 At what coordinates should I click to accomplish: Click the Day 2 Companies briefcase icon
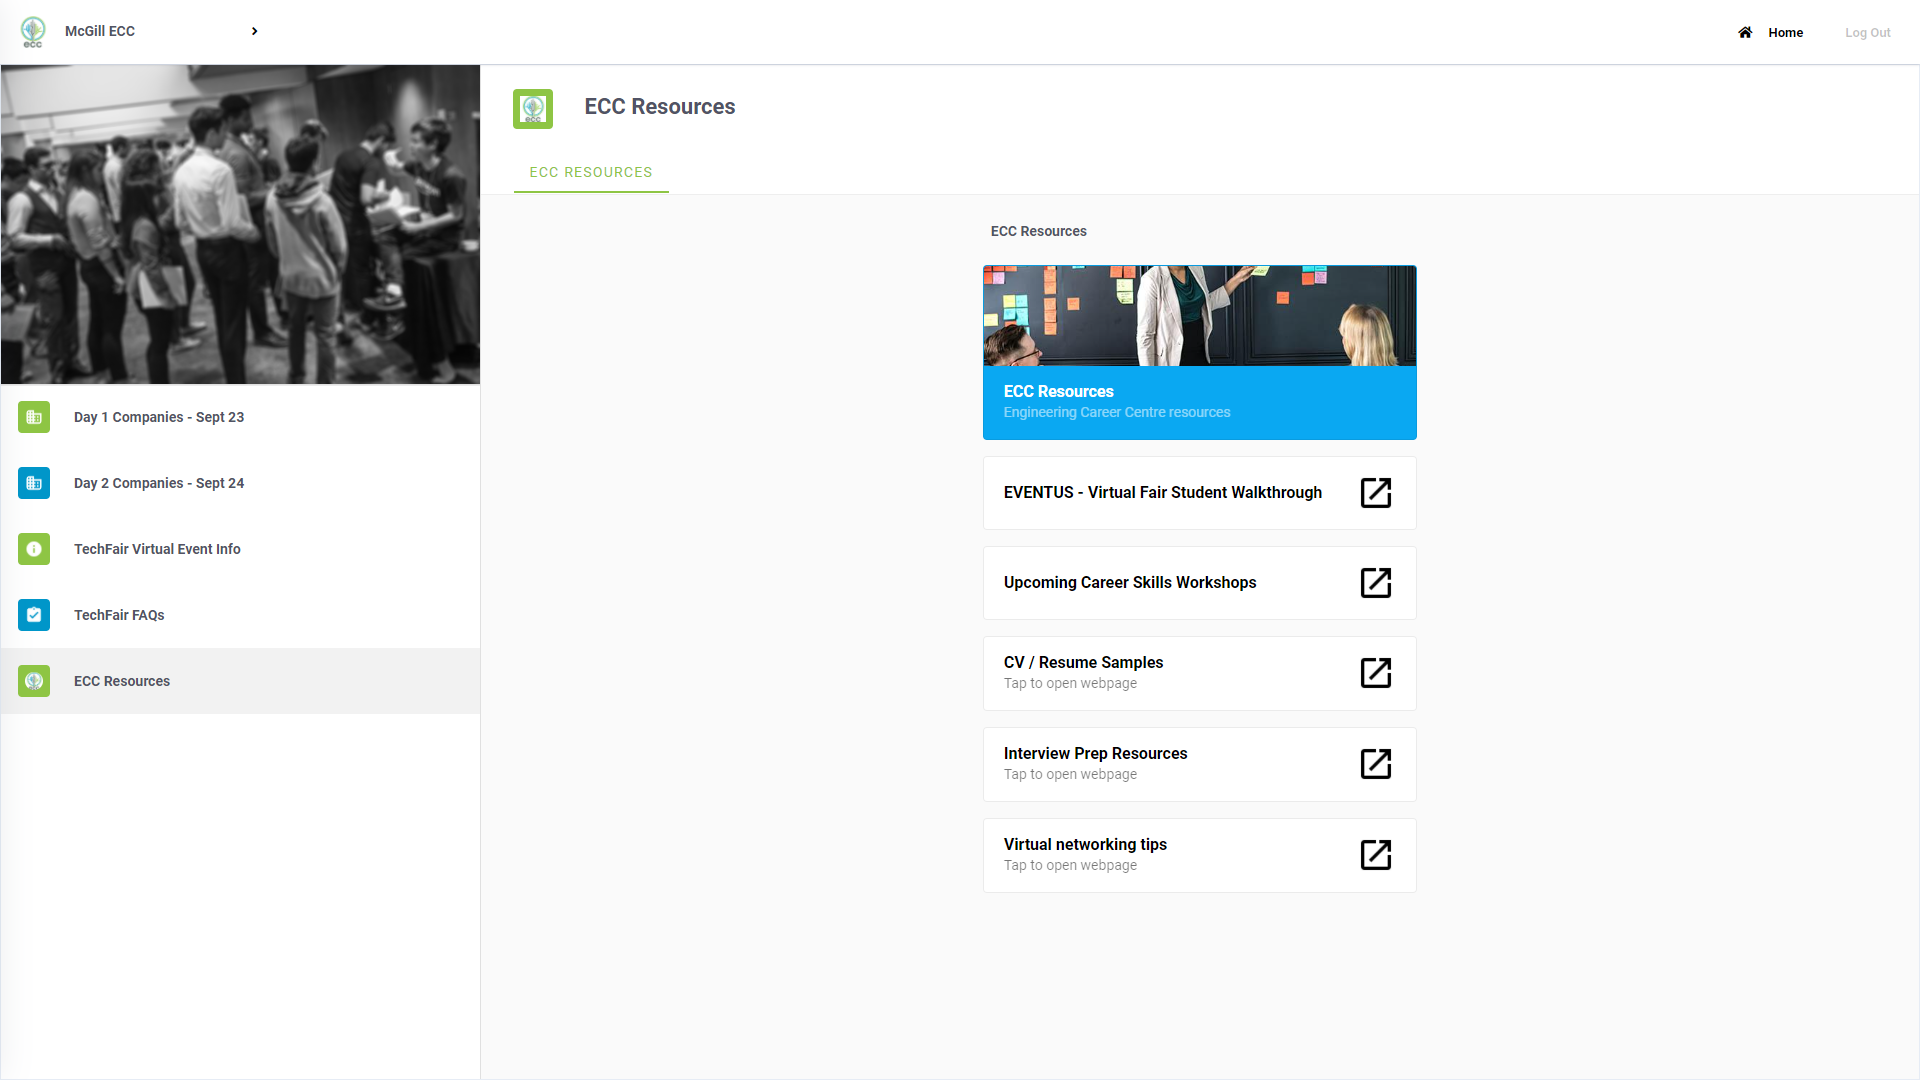point(33,483)
